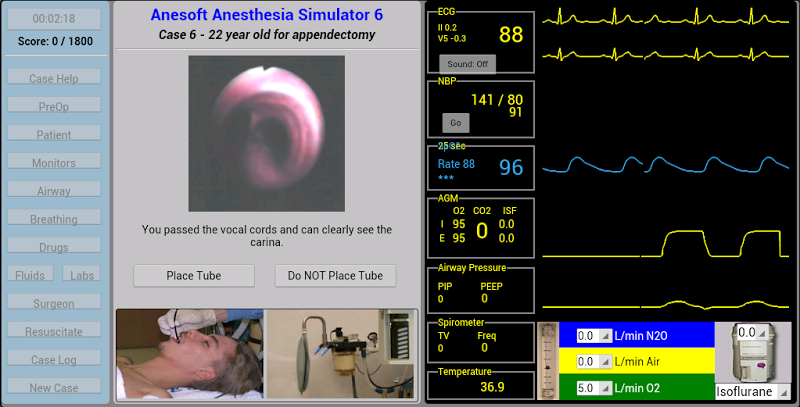Click the elapsed time display 00:02:18
The height and width of the screenshot is (407, 800).
pyautogui.click(x=54, y=19)
